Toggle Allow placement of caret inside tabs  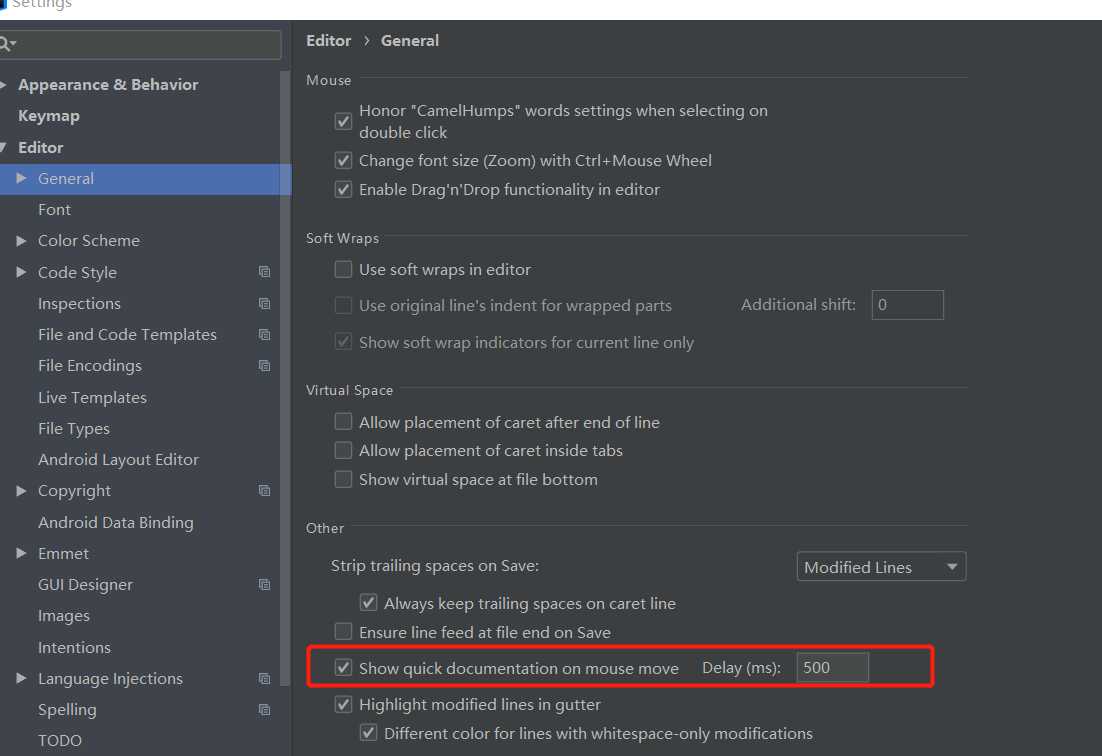click(x=344, y=450)
